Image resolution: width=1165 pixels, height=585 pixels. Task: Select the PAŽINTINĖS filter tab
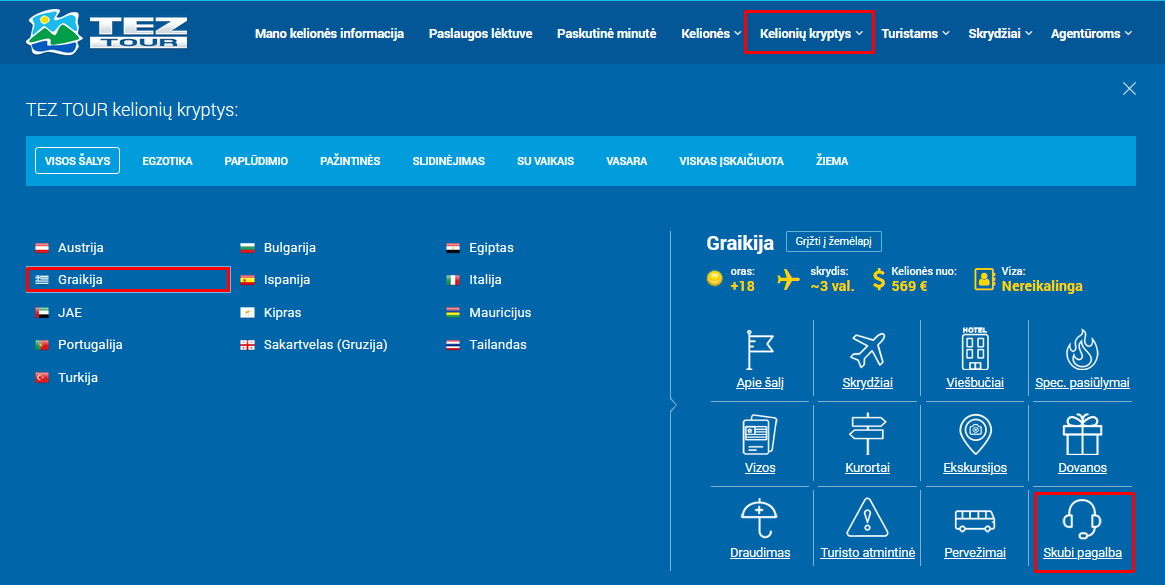pos(350,161)
